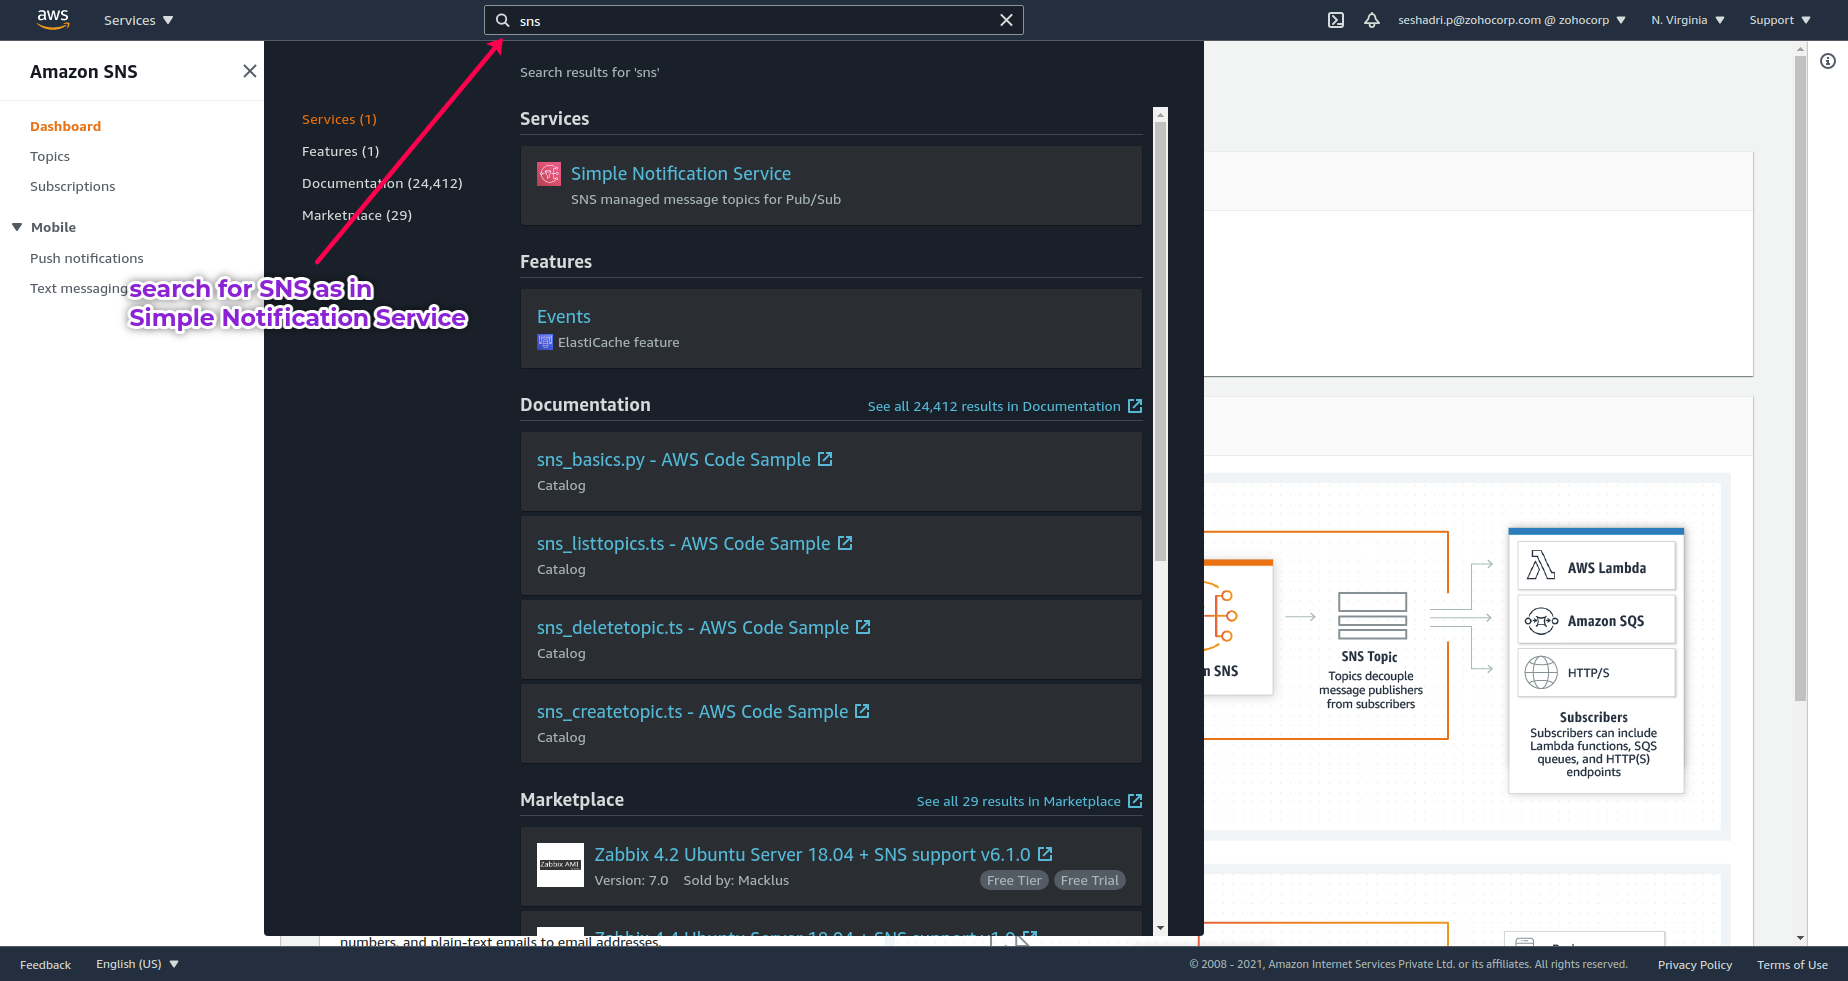Click the search results panel scrollbar
Screen dimensions: 1848x981
coord(1160,340)
